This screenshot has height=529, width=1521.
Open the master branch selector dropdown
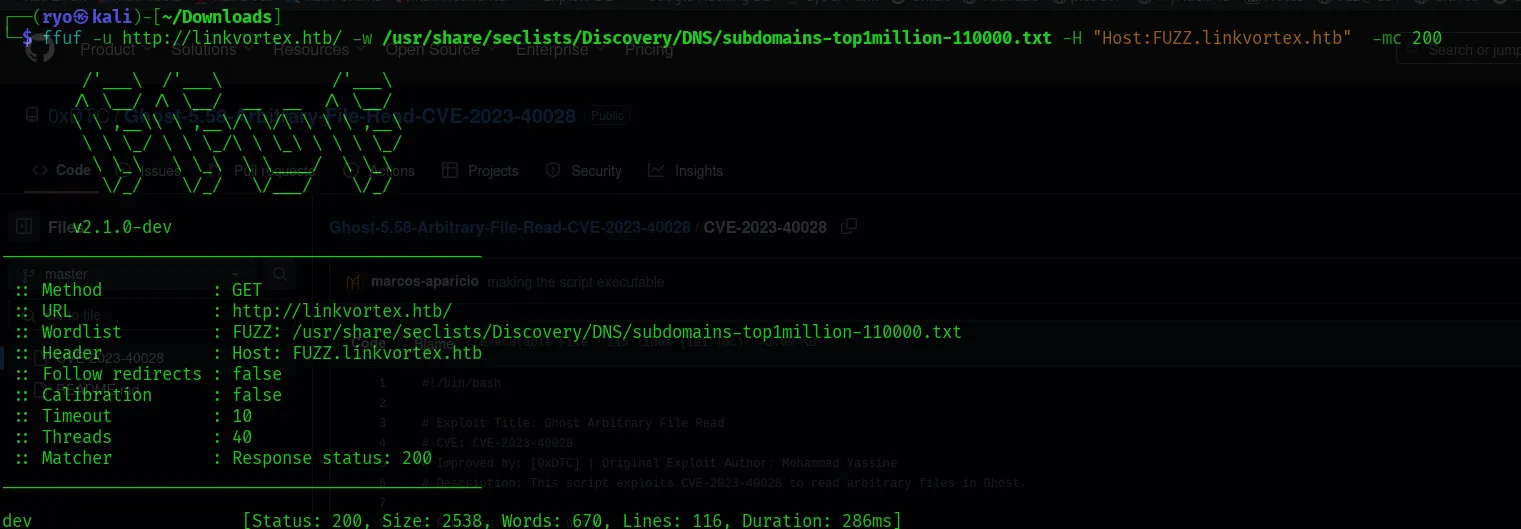click(132, 274)
